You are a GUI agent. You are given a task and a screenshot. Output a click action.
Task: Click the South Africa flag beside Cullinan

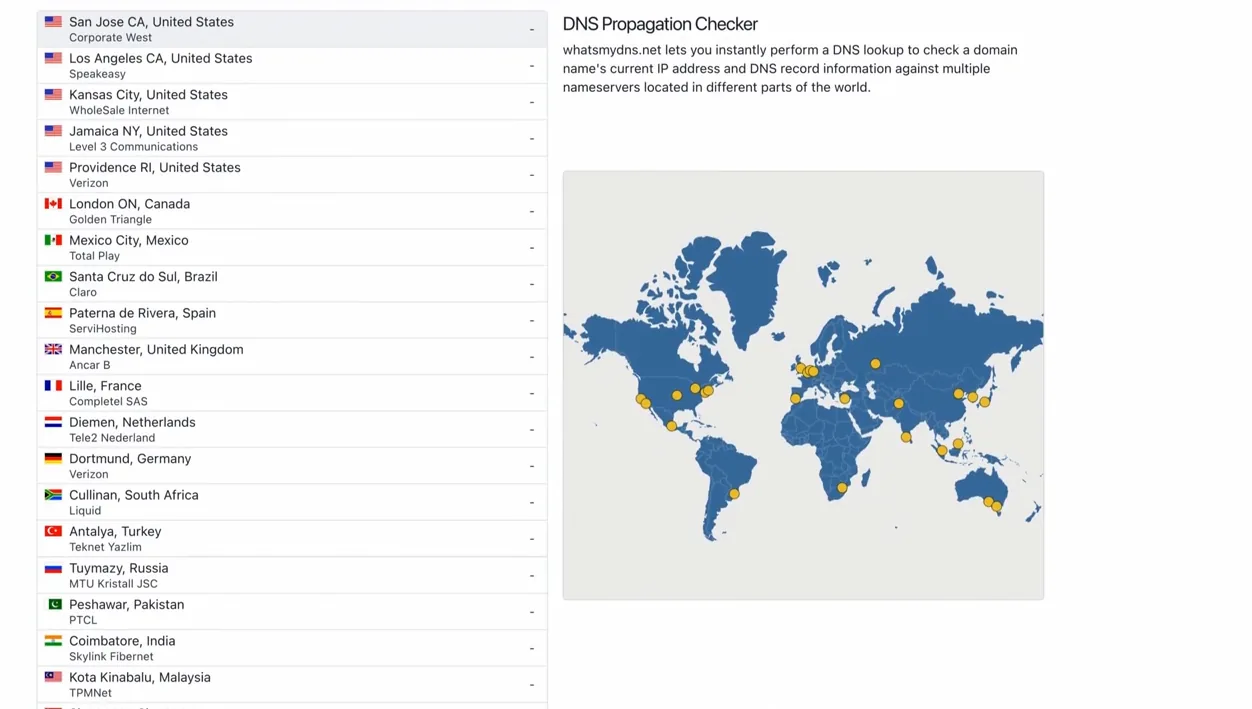pos(53,495)
